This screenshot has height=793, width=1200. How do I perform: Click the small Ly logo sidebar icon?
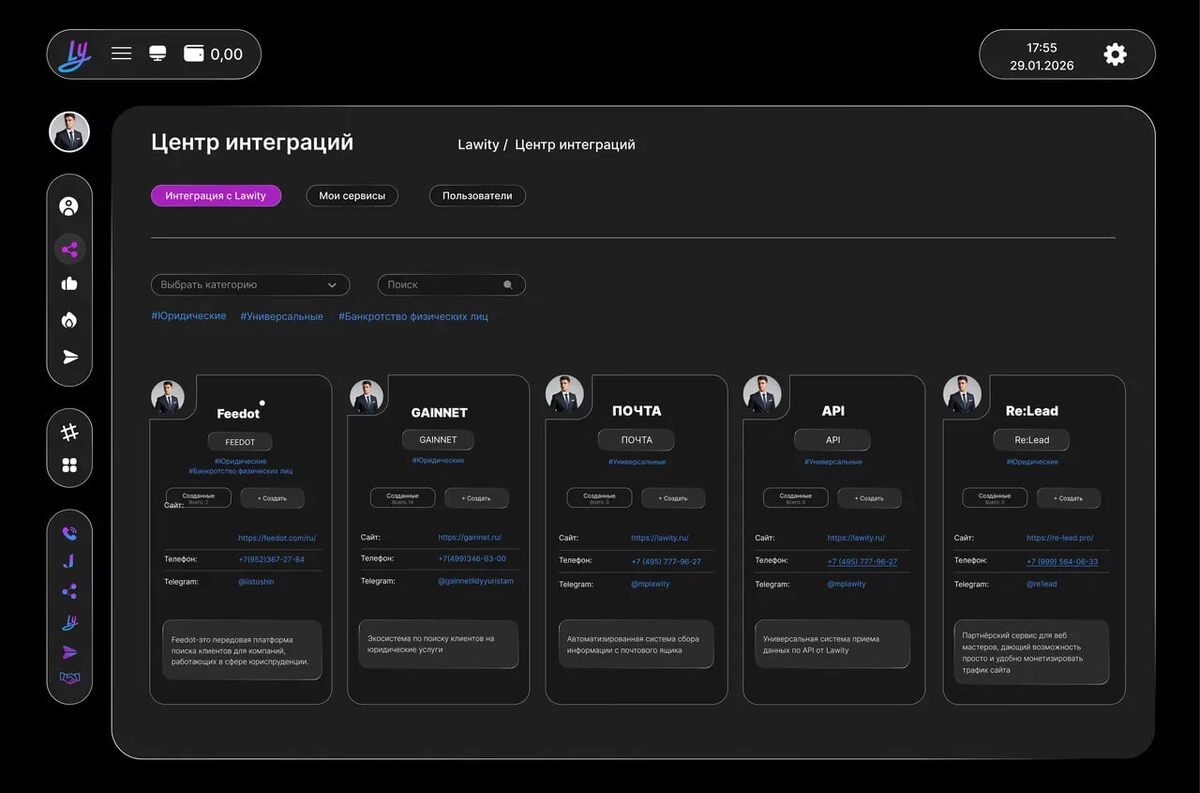tap(69, 622)
